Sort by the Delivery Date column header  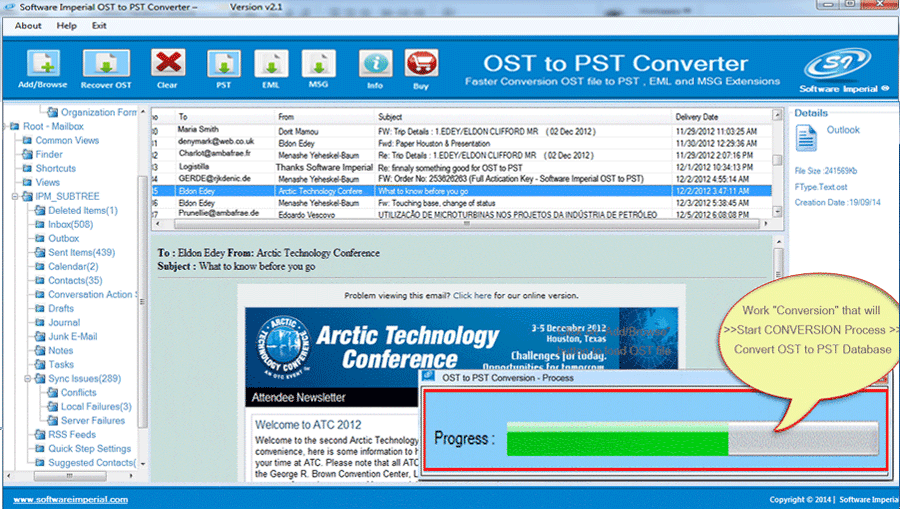click(x=721, y=116)
